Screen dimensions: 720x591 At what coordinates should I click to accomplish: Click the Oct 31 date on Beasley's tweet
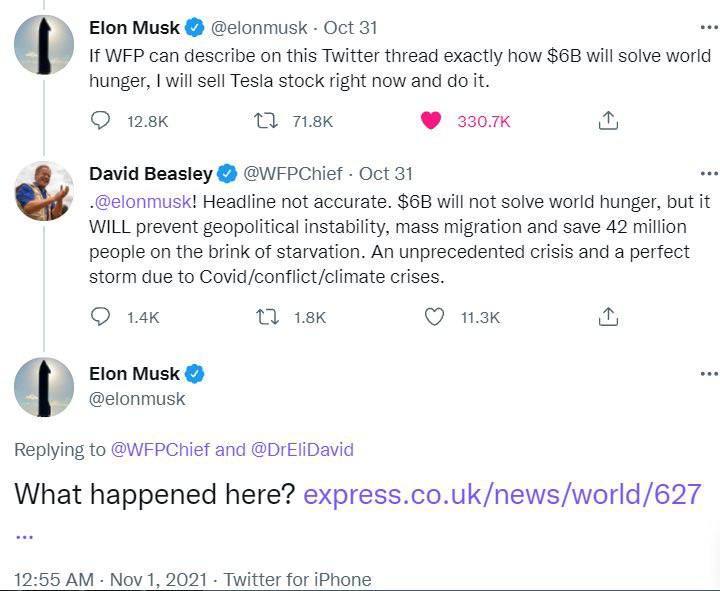tap(385, 174)
